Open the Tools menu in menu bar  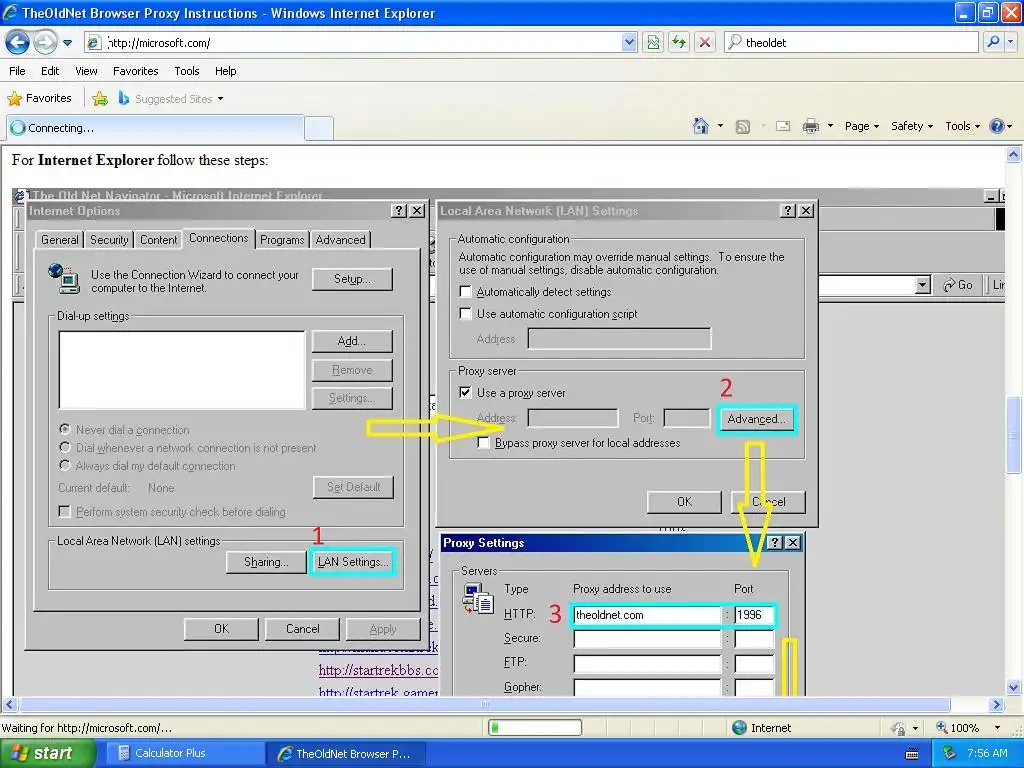[x=187, y=71]
